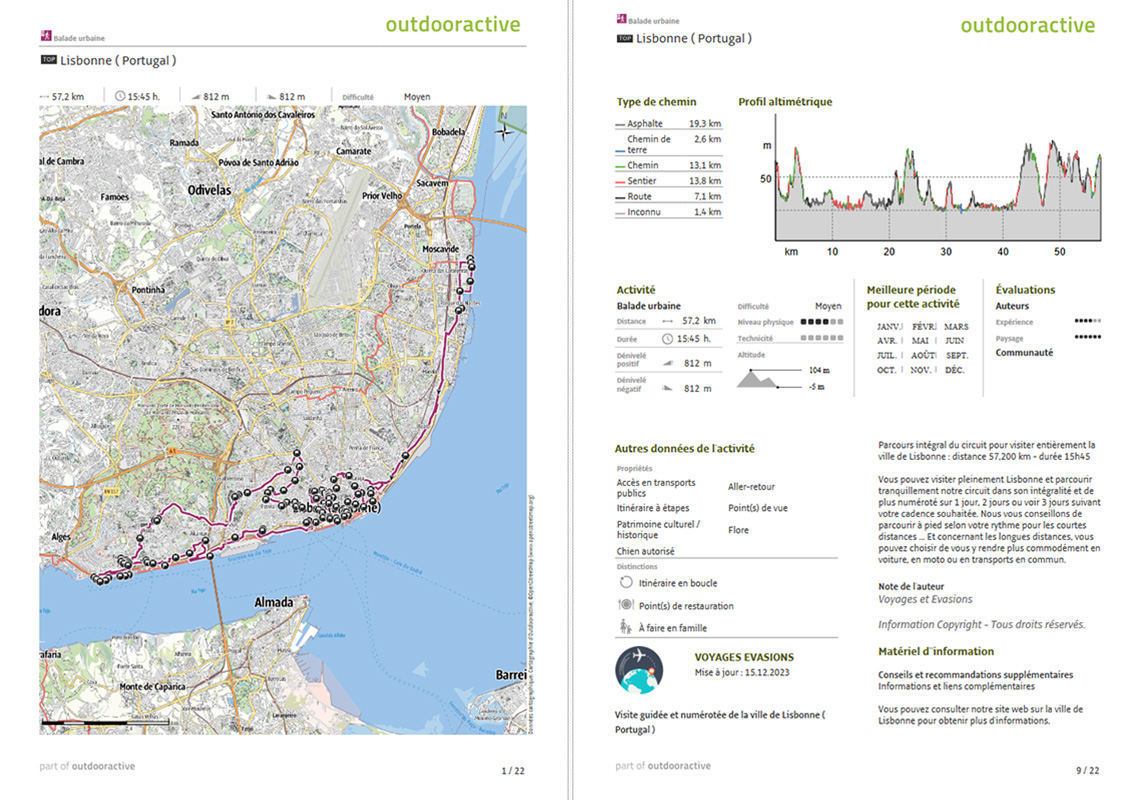Click the VOYAGES EVASIONS author name
This screenshot has height=800, width=1140.
(744, 657)
